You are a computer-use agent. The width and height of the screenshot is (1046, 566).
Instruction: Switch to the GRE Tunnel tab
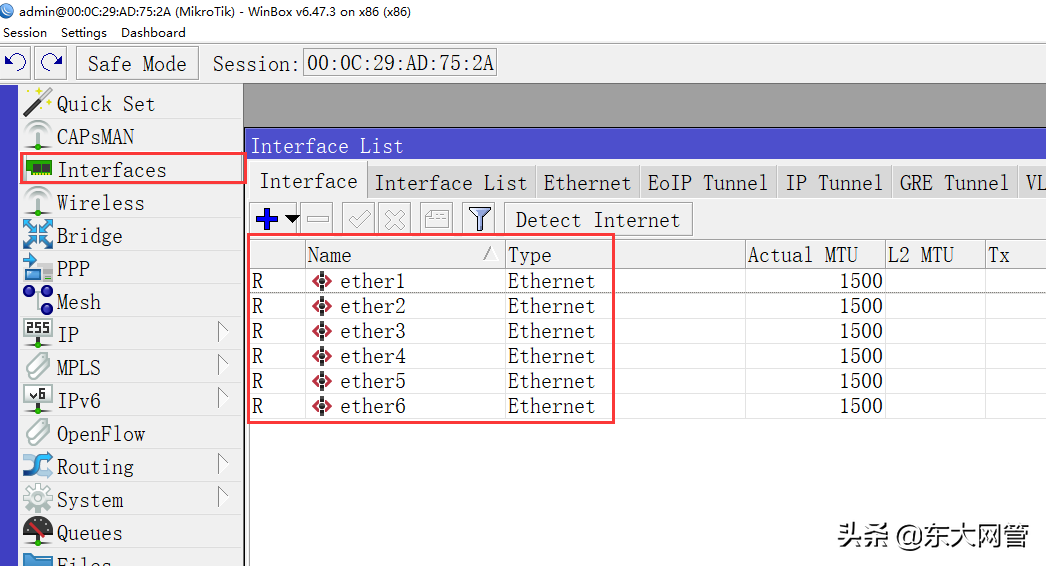(x=954, y=183)
